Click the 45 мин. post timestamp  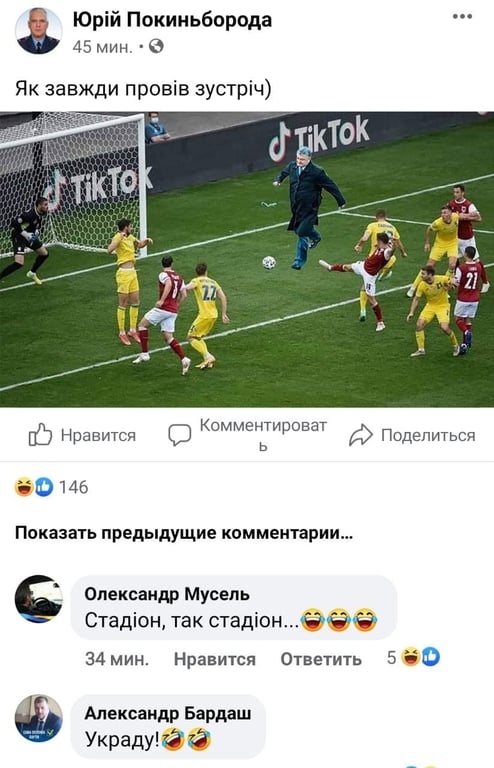(103, 47)
